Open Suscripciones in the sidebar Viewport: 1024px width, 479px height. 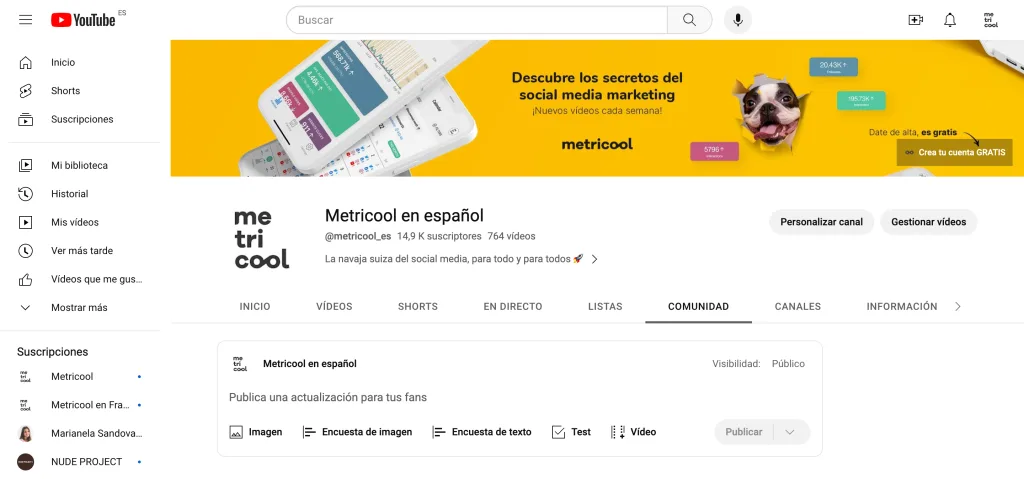click(84, 120)
